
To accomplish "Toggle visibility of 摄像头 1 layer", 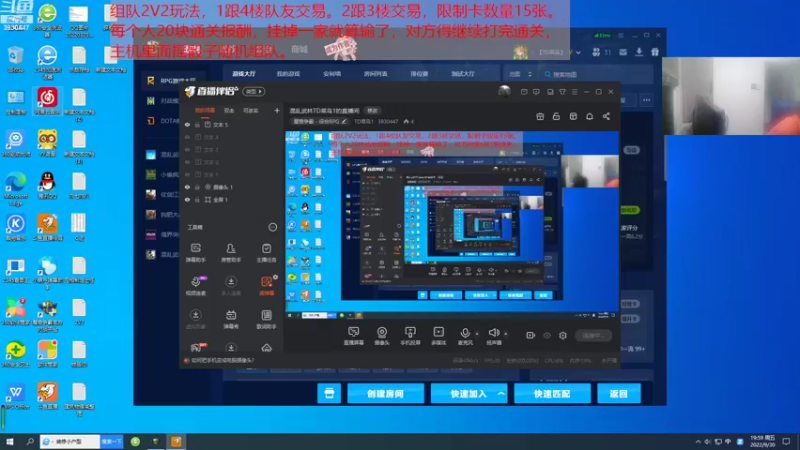I will (187, 187).
